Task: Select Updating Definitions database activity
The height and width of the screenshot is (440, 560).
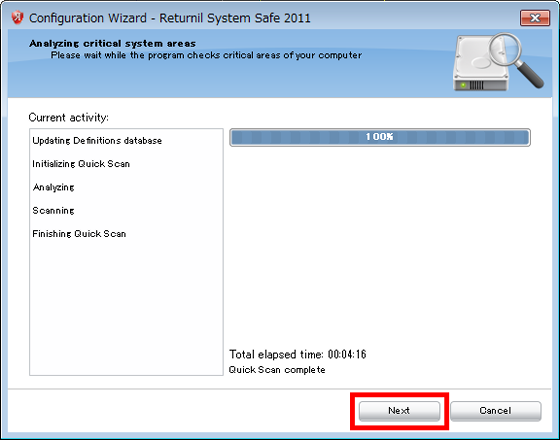Action: pyautogui.click(x=97, y=141)
